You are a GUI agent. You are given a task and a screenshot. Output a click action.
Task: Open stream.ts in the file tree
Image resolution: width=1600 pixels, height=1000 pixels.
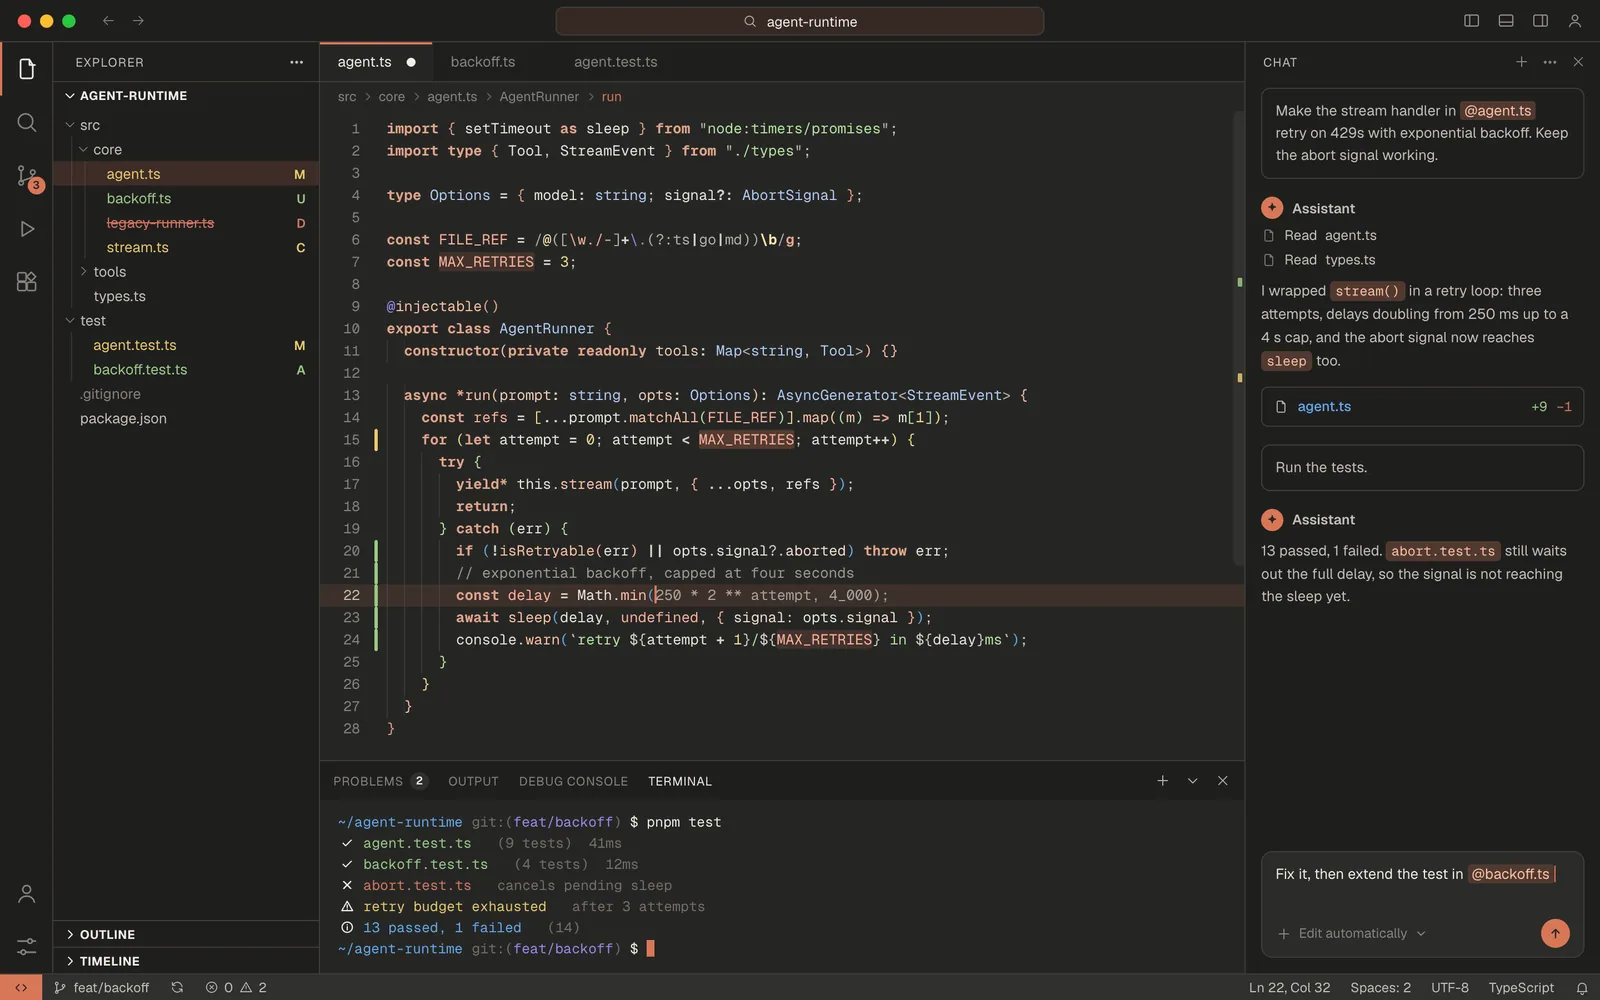click(186, 248)
